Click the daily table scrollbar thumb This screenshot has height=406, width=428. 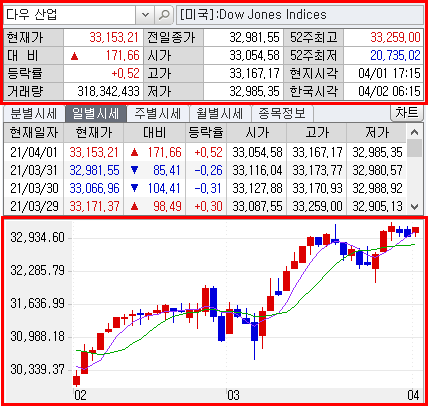[x=414, y=148]
